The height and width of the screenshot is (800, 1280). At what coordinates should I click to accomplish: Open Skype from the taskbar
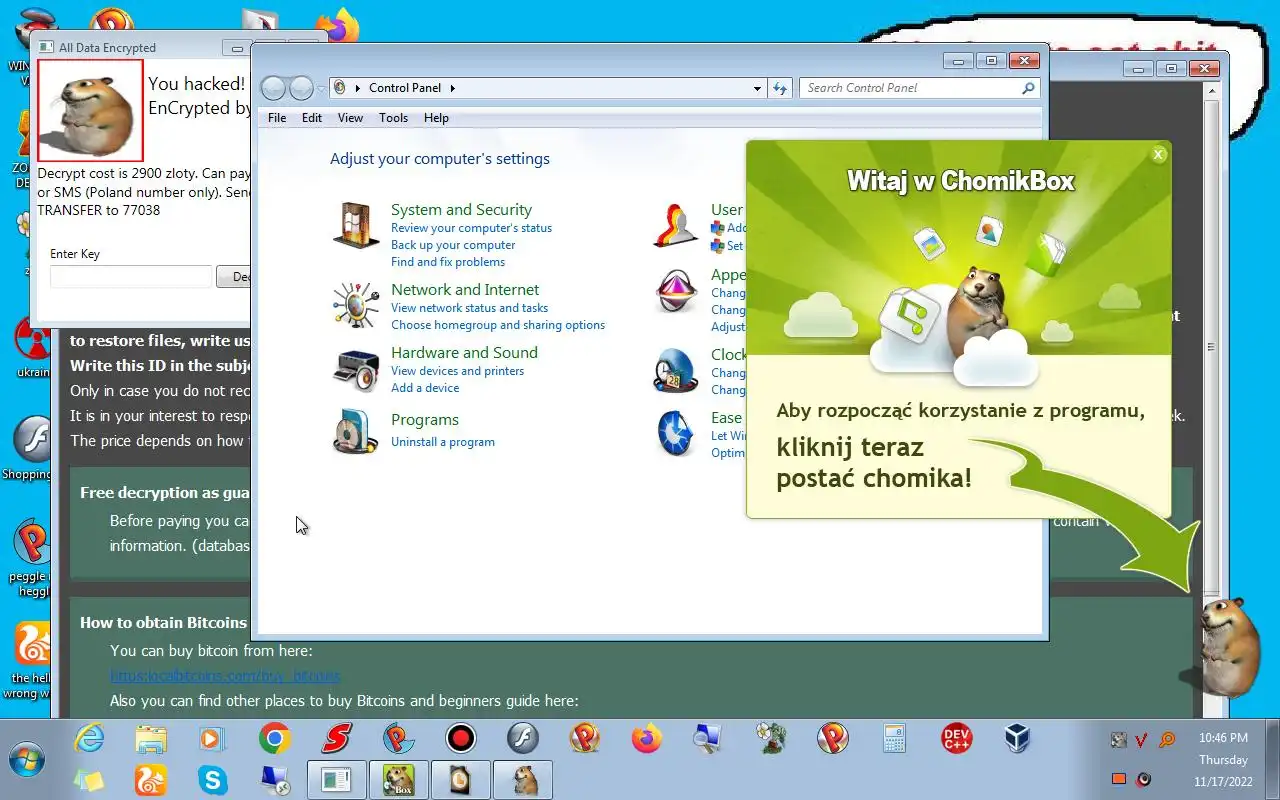[213, 779]
